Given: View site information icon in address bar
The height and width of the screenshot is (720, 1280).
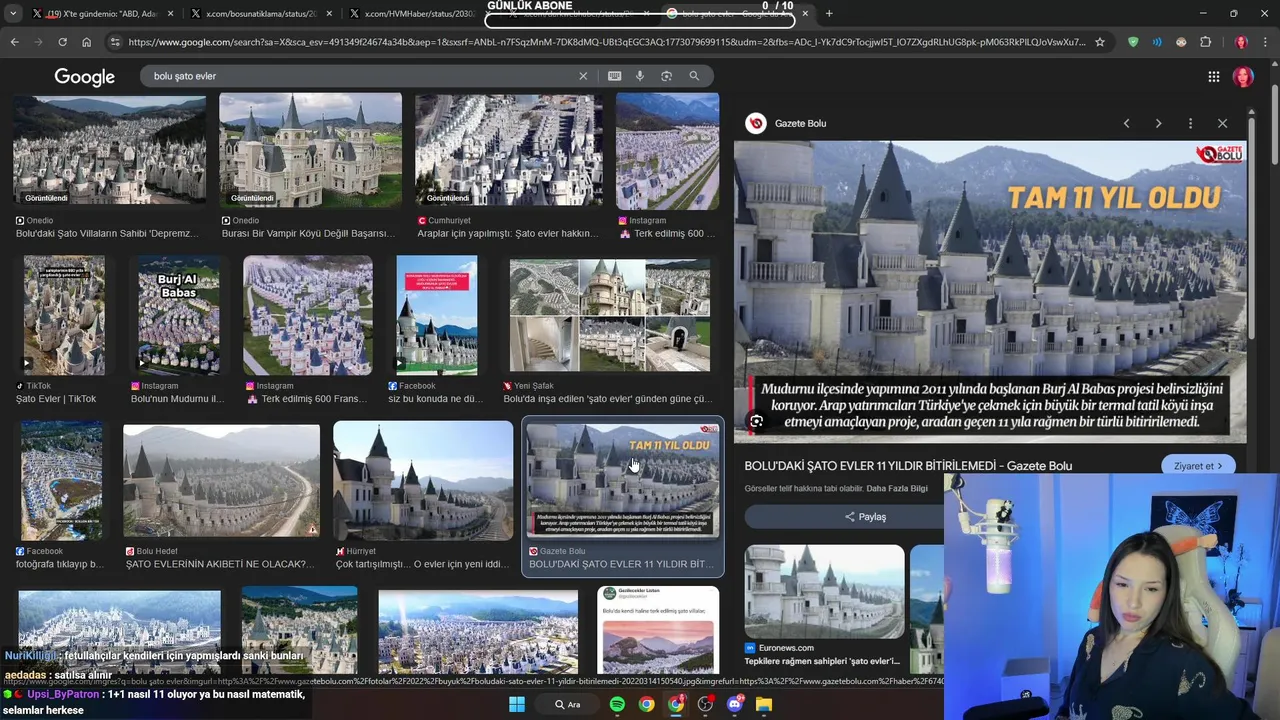Looking at the screenshot, I should 115,42.
